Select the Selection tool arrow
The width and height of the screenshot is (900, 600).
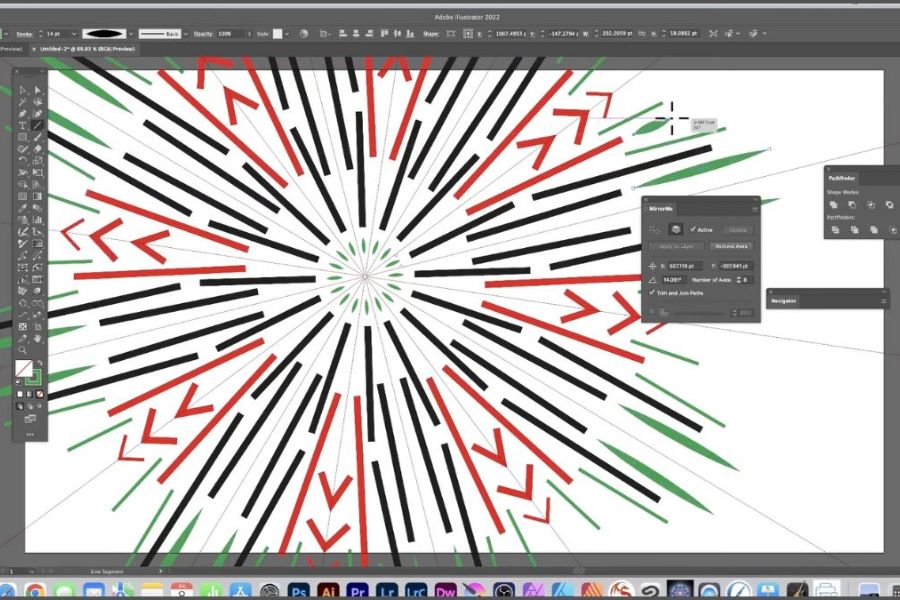(x=23, y=91)
